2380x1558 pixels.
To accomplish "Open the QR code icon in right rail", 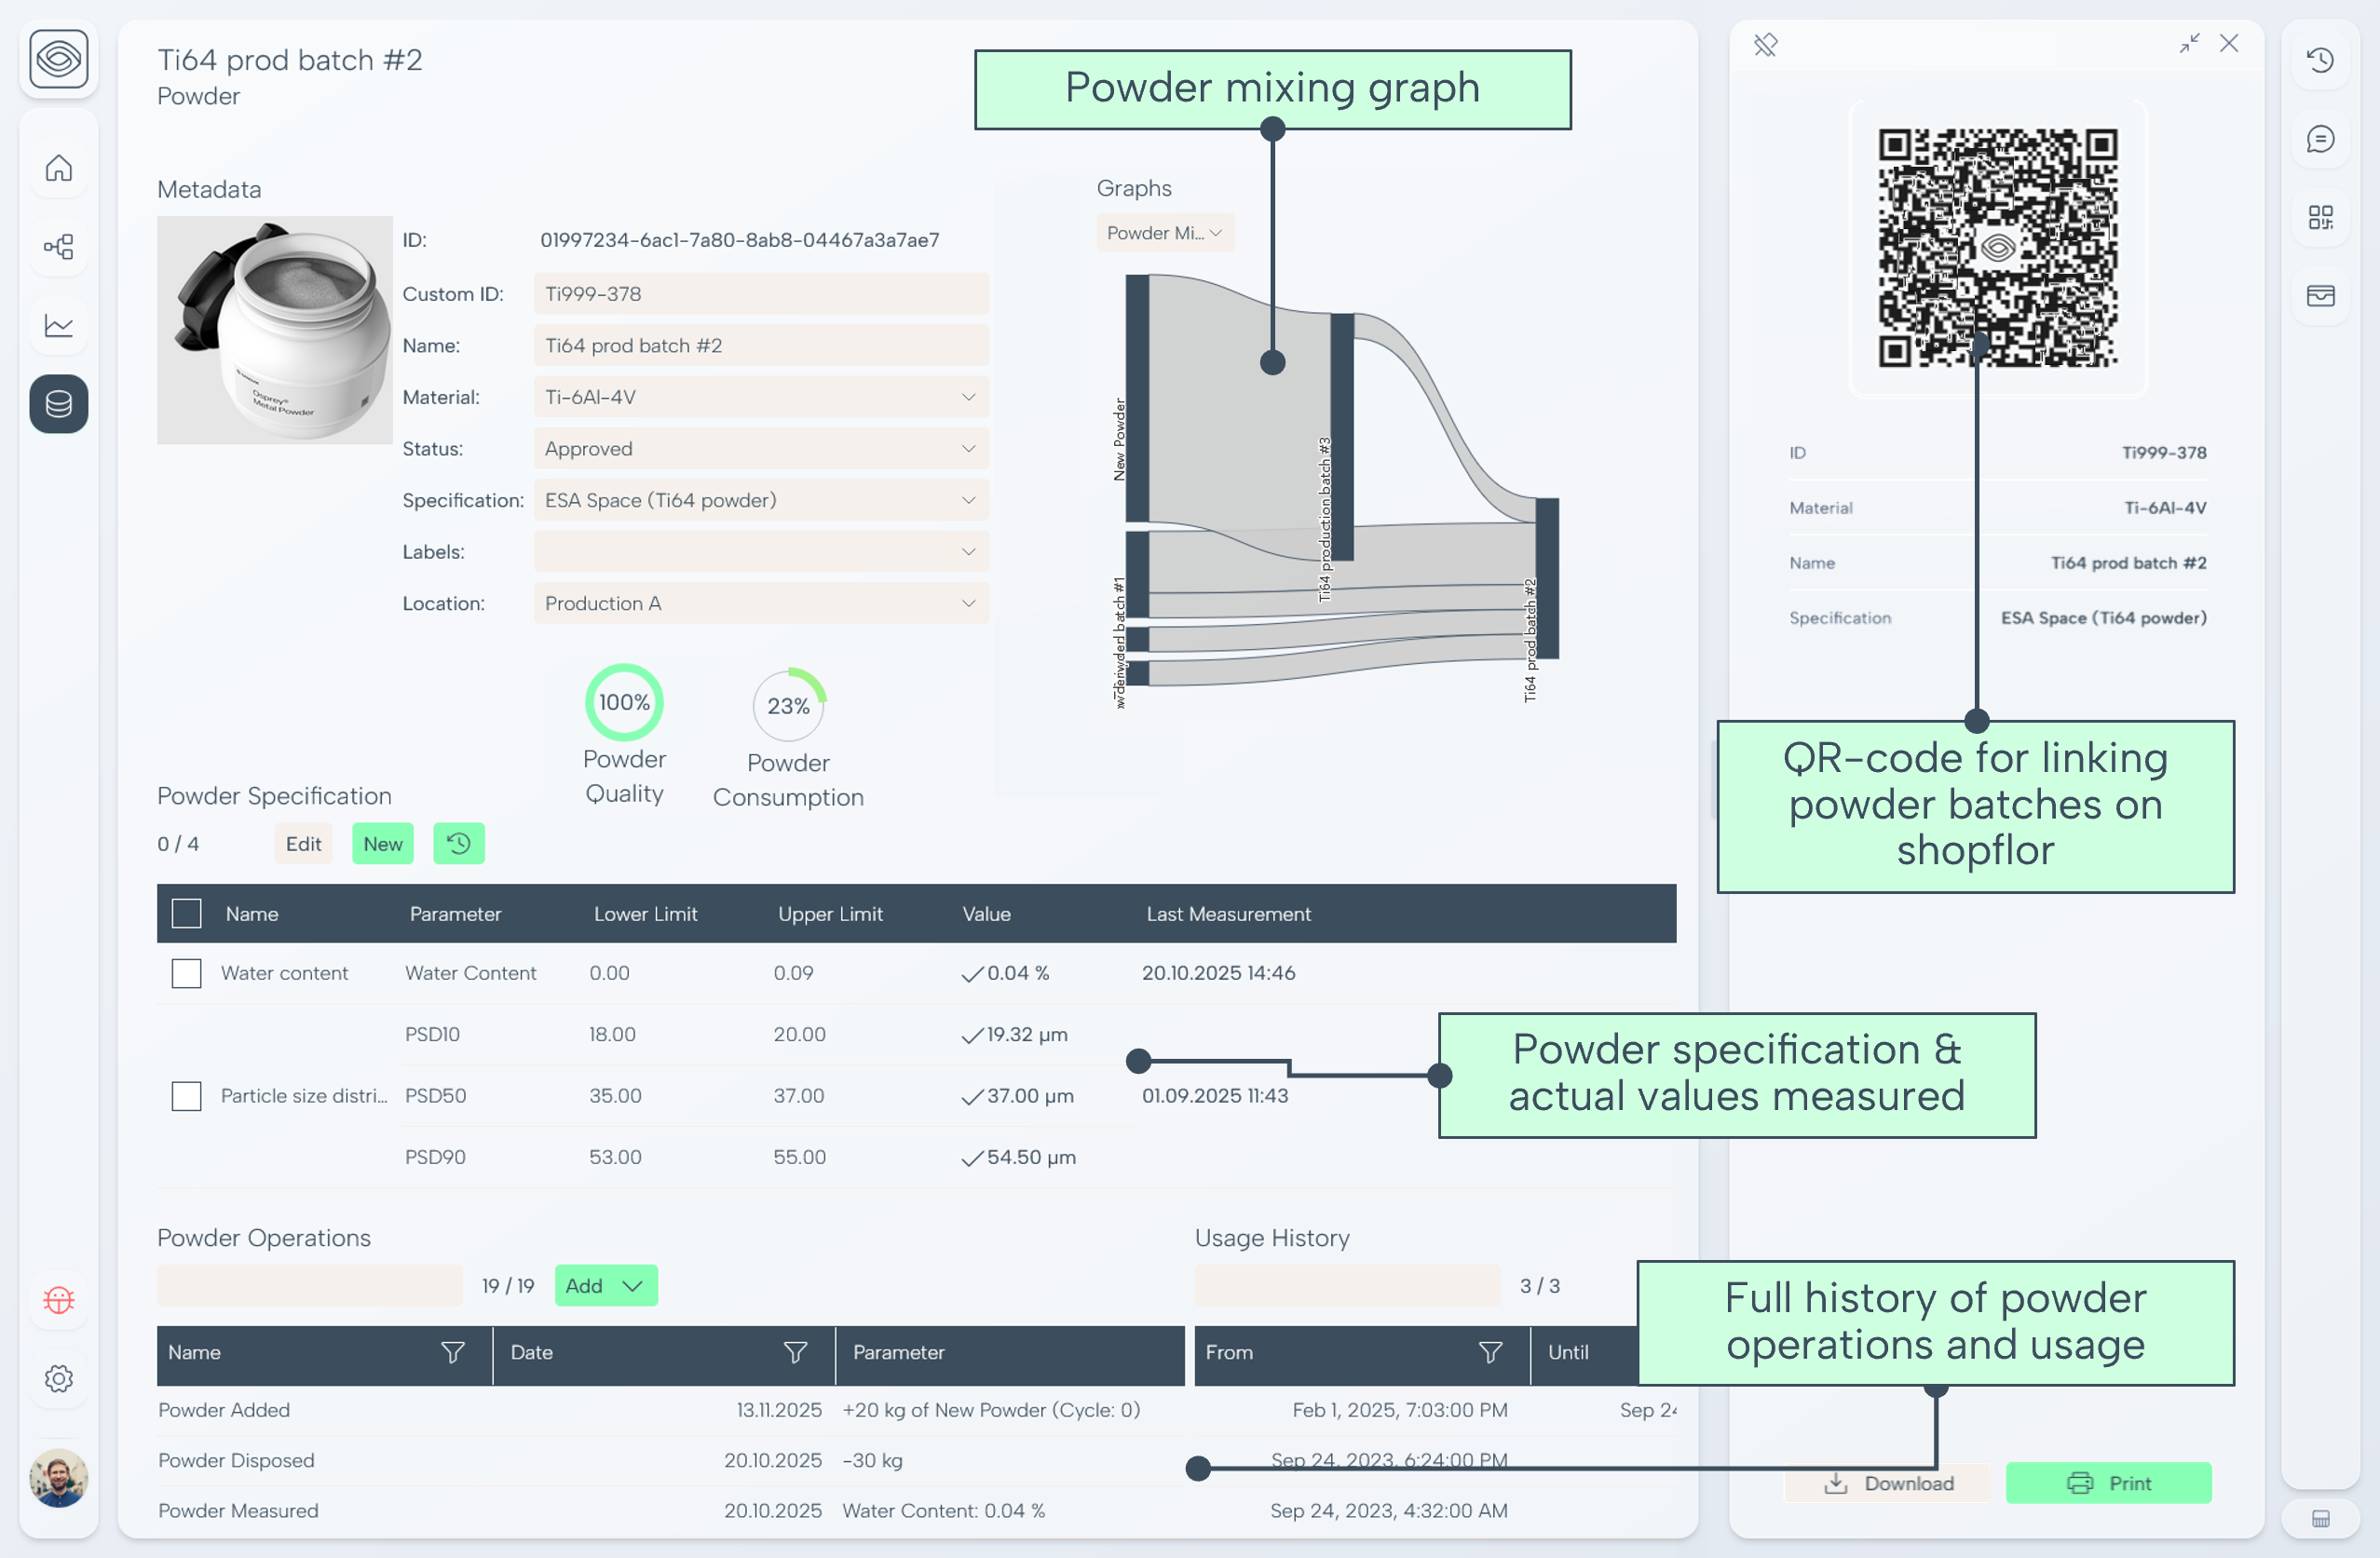I will [x=2320, y=217].
